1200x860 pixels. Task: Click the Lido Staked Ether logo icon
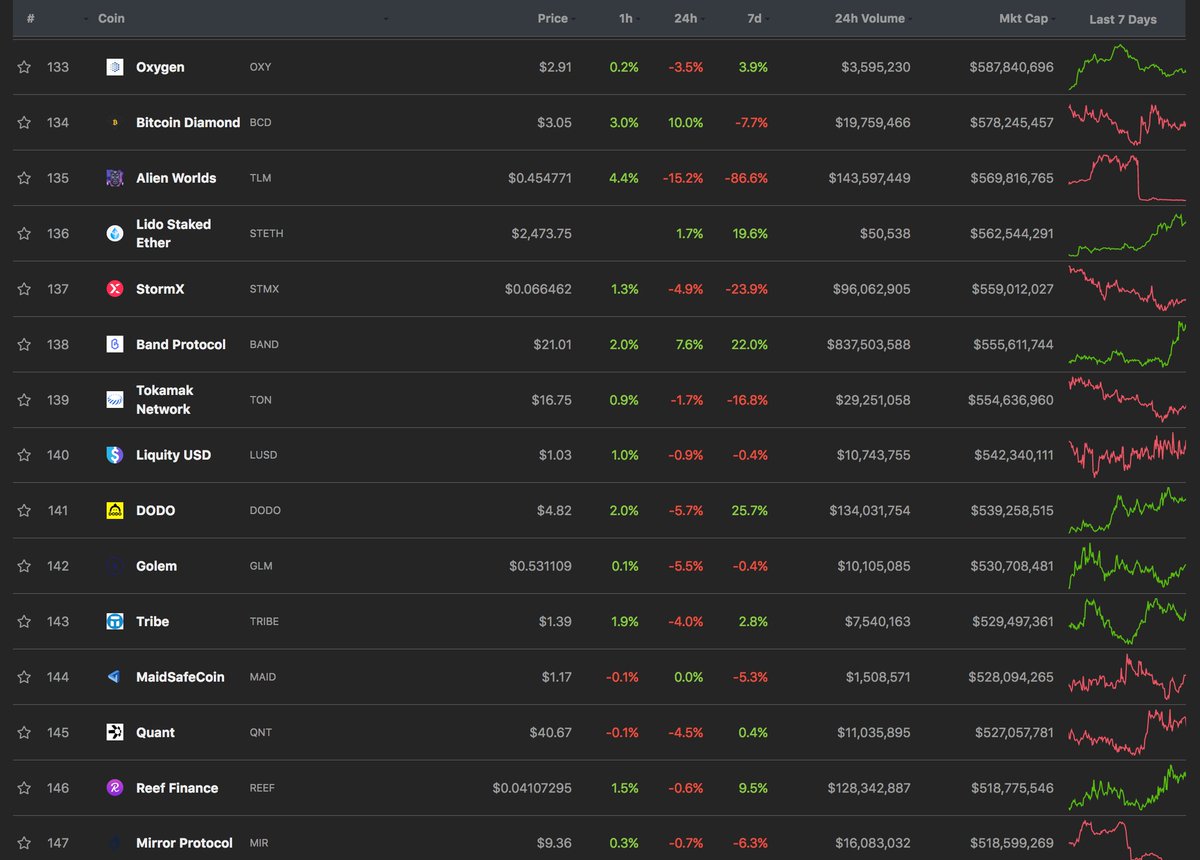pyautogui.click(x=115, y=234)
